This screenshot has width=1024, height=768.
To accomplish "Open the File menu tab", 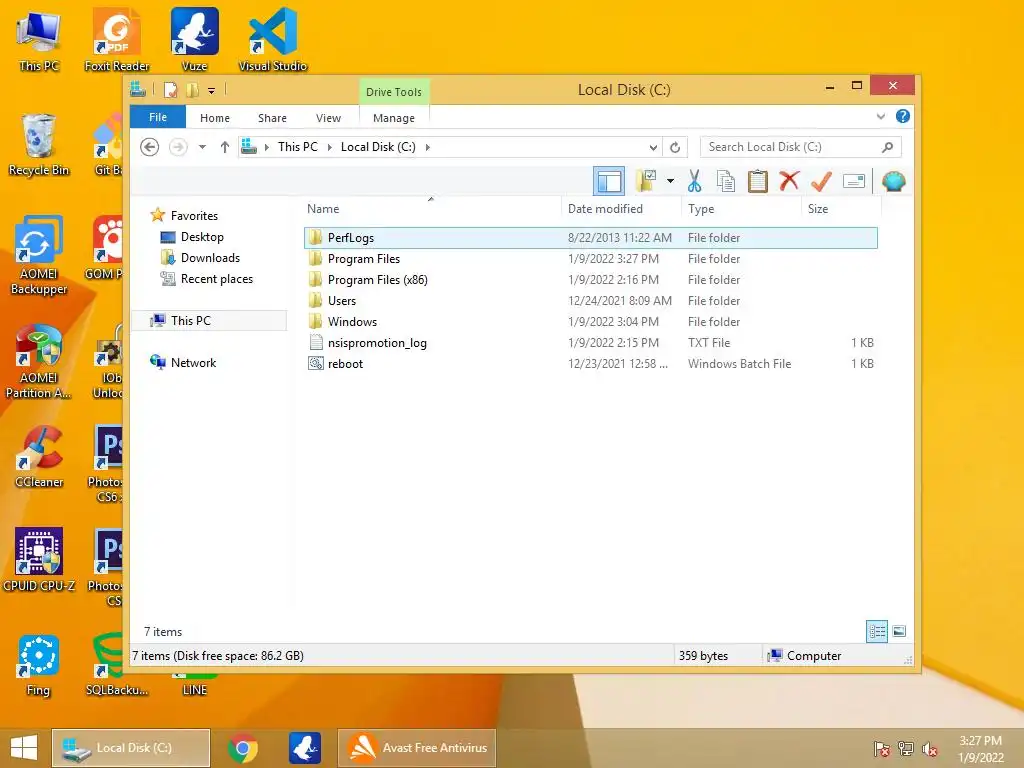I will 158,117.
